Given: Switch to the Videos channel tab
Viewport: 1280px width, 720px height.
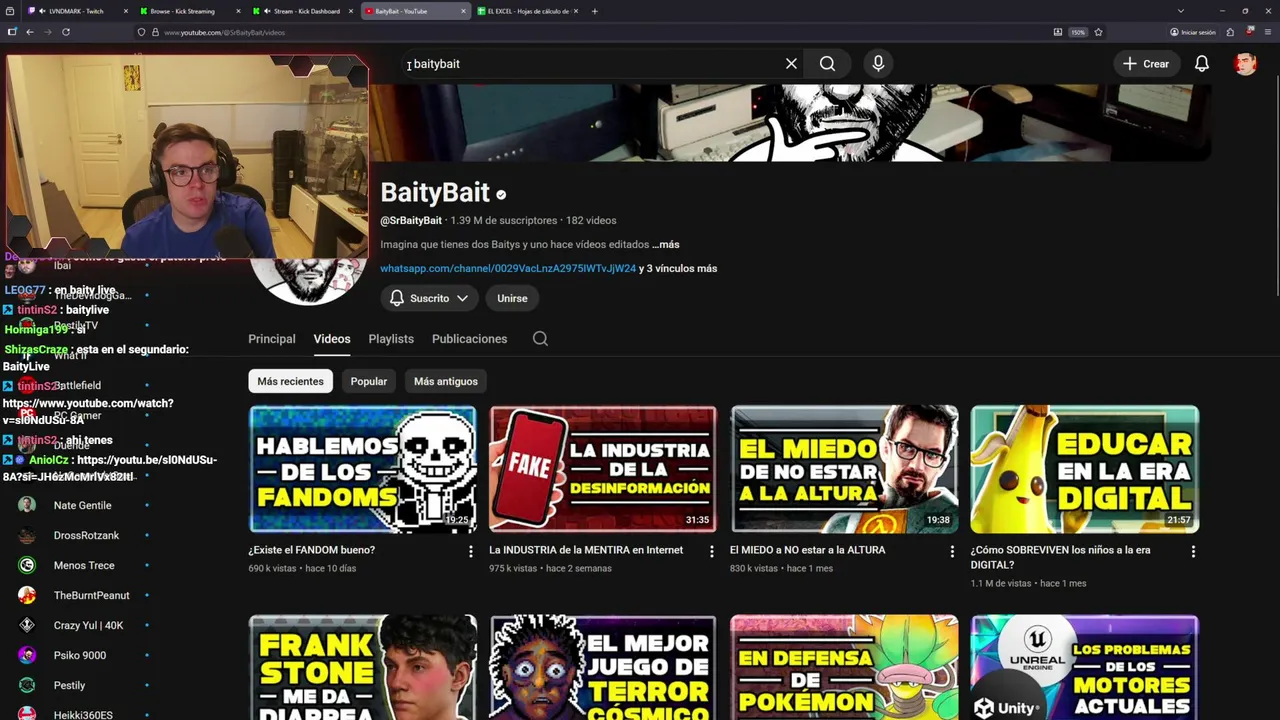Looking at the screenshot, I should (332, 339).
